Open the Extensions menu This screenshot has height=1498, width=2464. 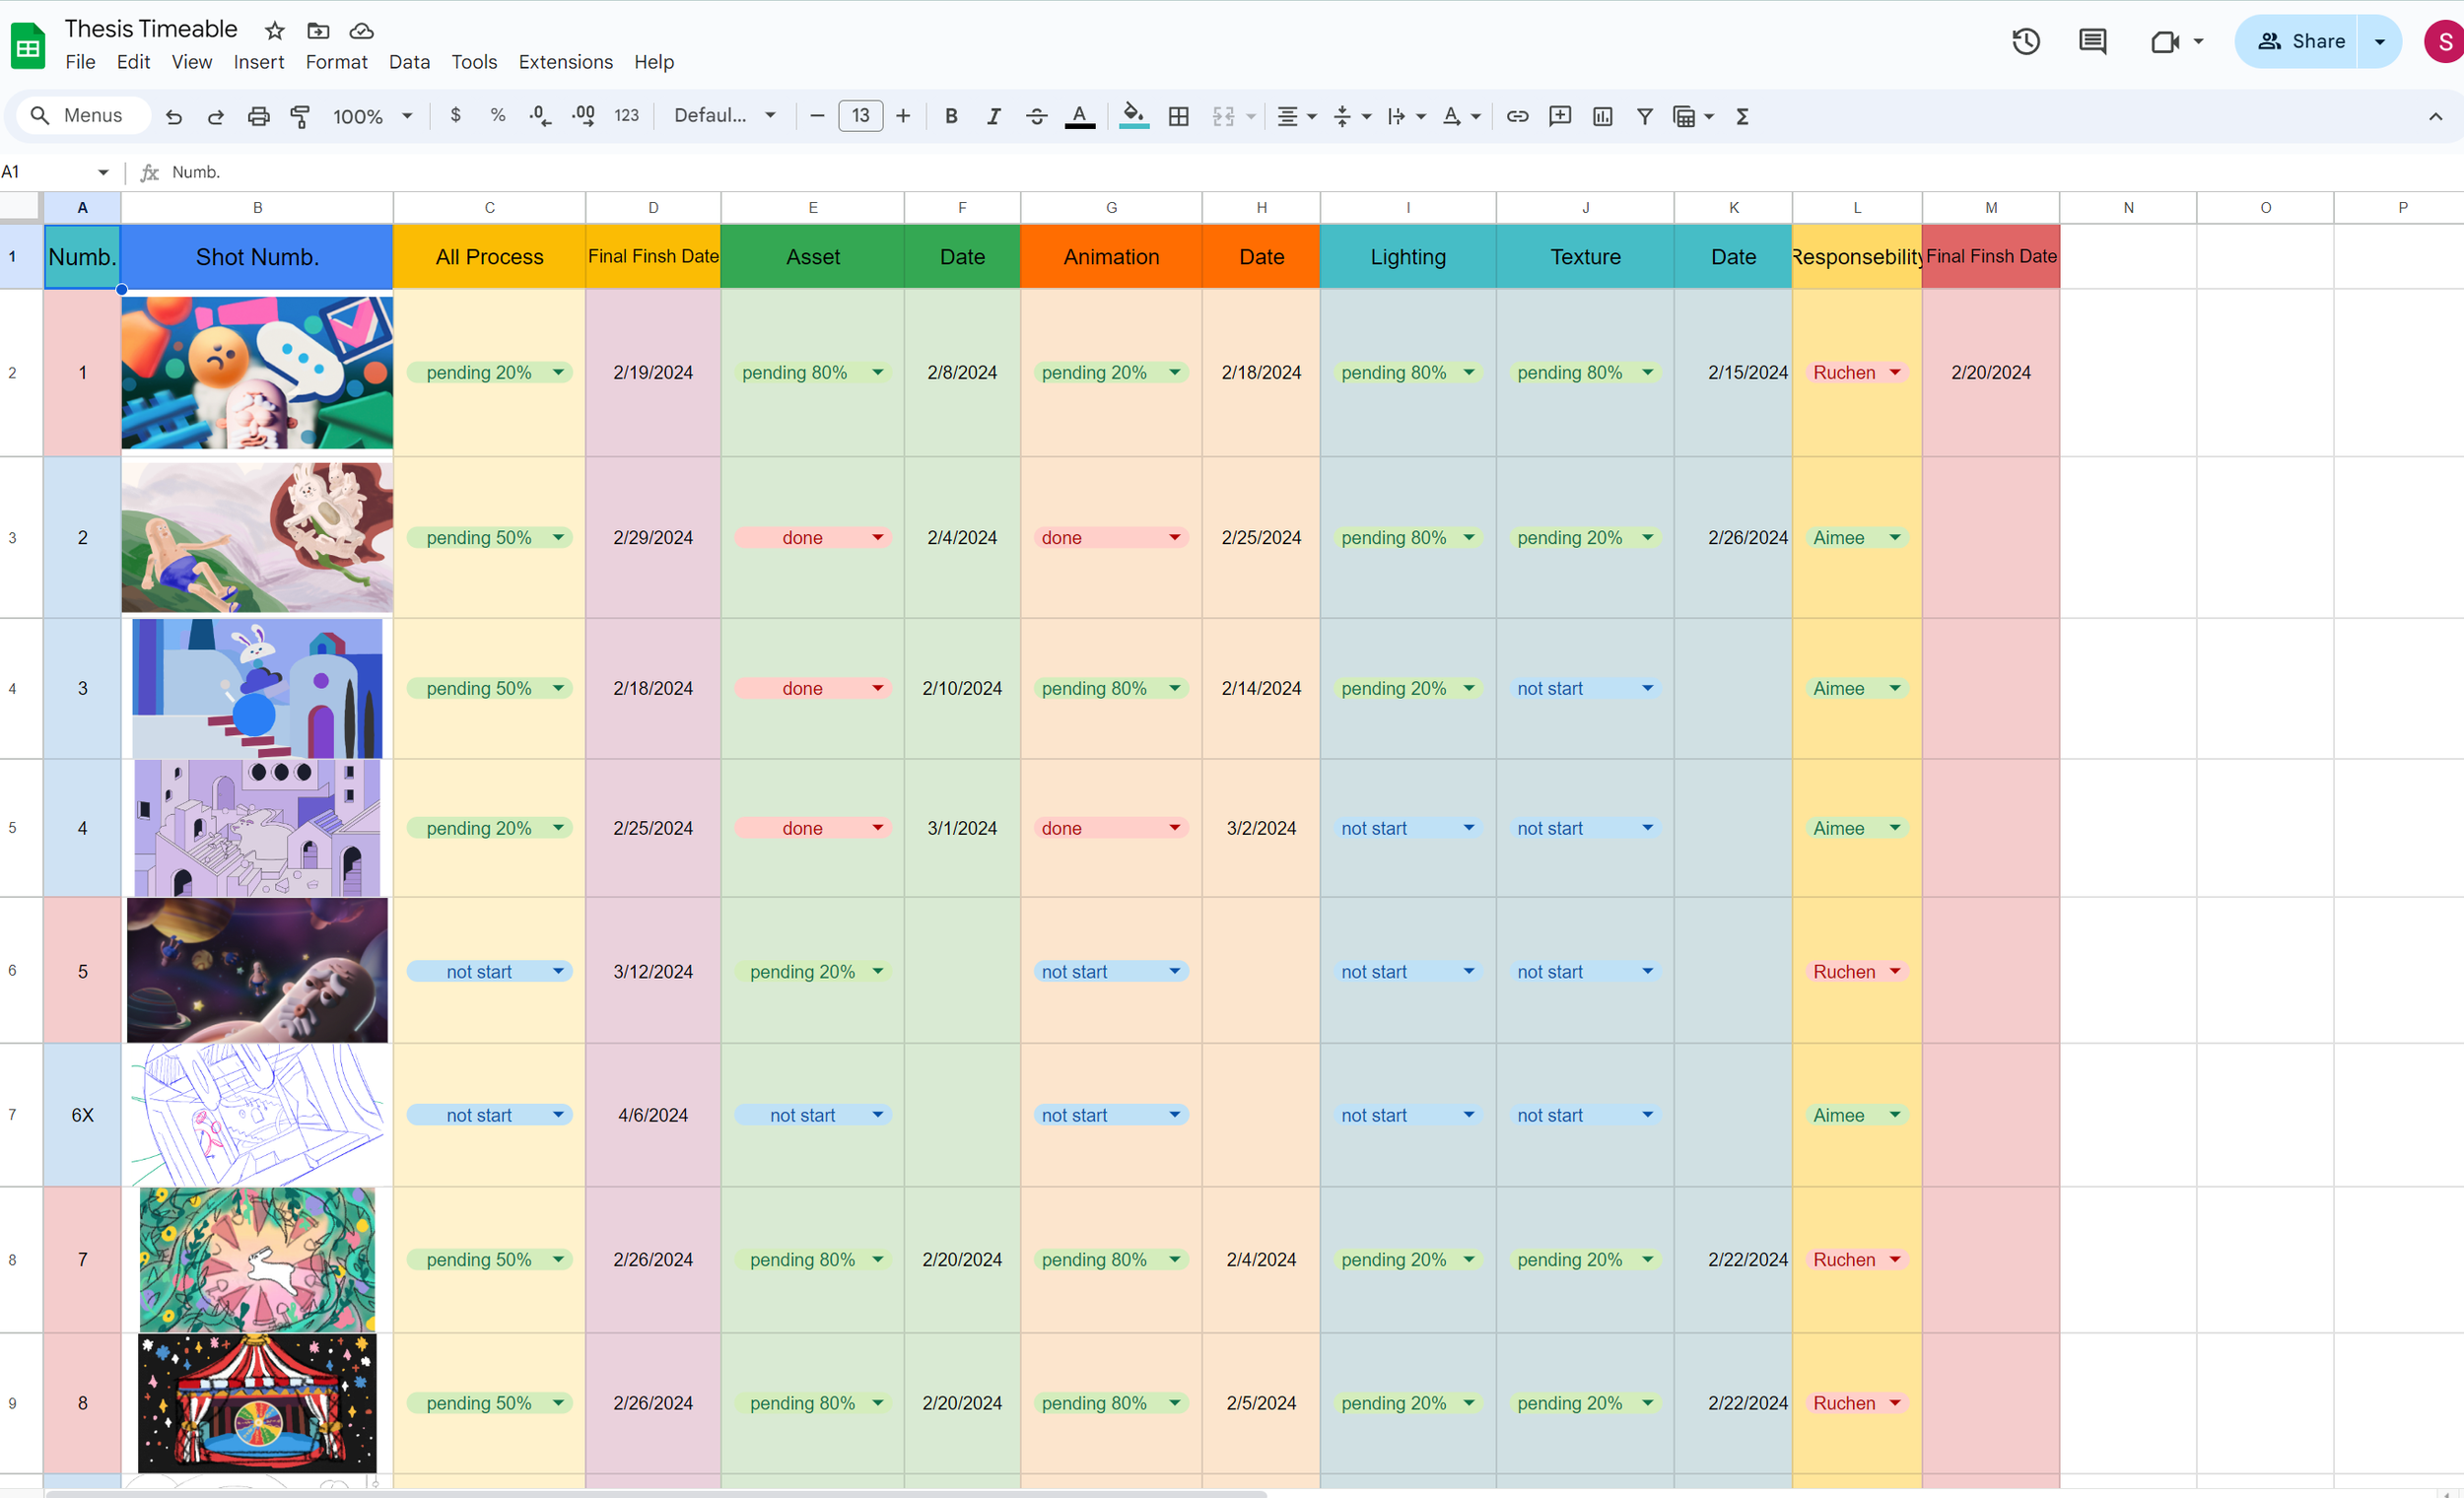click(565, 62)
